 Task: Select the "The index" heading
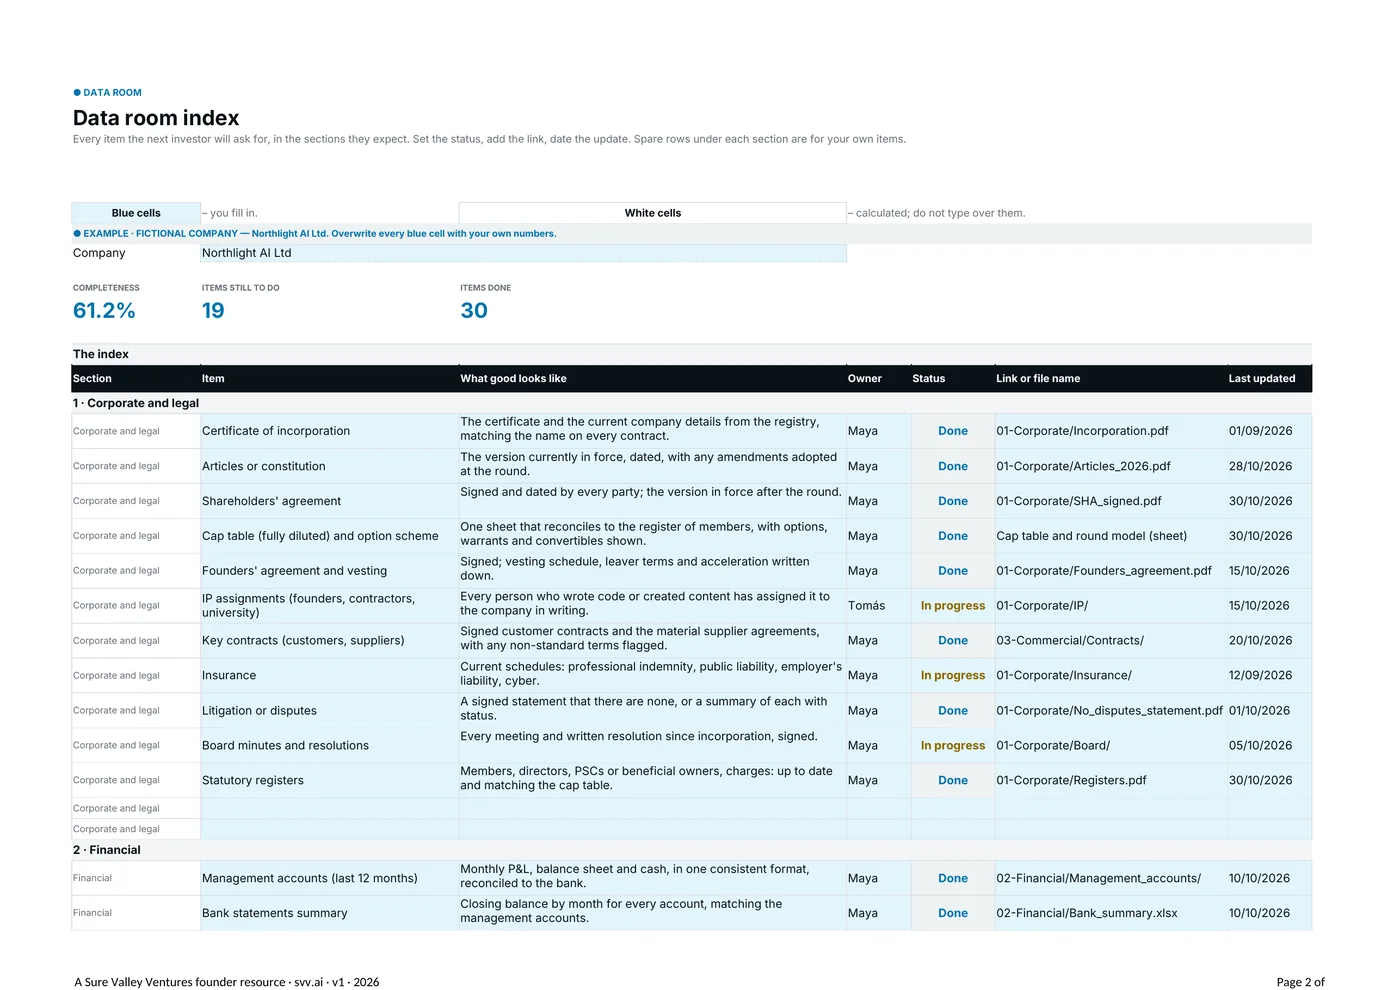pos(101,354)
